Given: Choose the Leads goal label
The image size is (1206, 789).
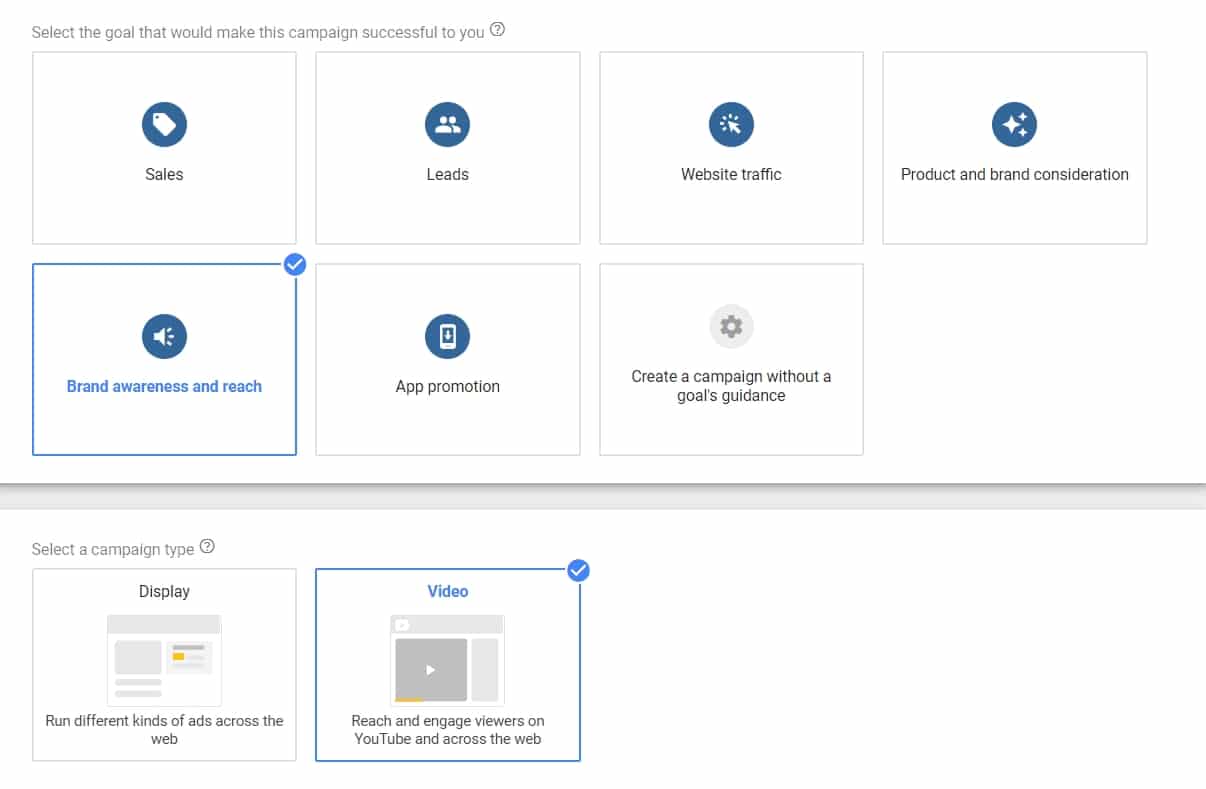Looking at the screenshot, I should coord(447,174).
